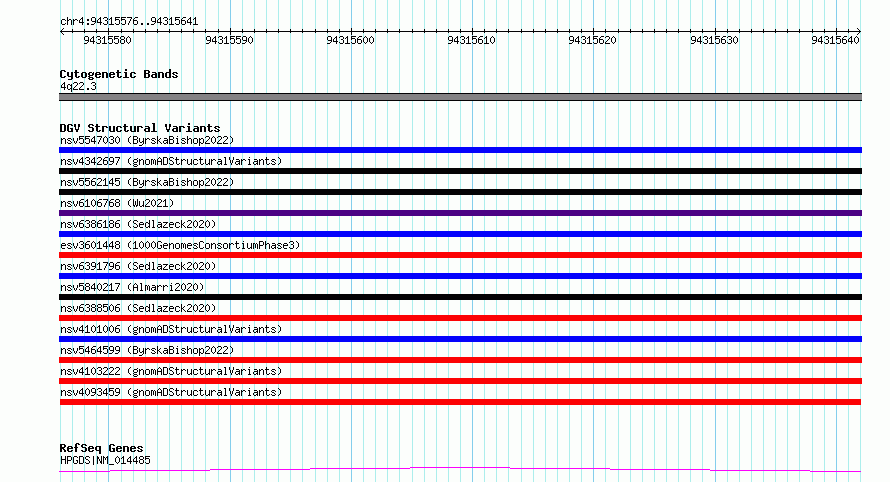Select the 4q22.3 band label

click(x=78, y=87)
